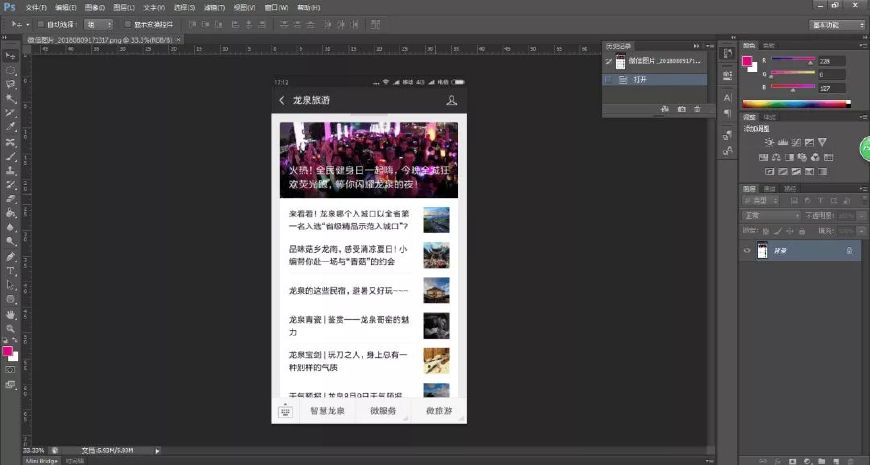This screenshot has height=465, width=870.
Task: Switch to the Swatches tab
Action: click(768, 46)
